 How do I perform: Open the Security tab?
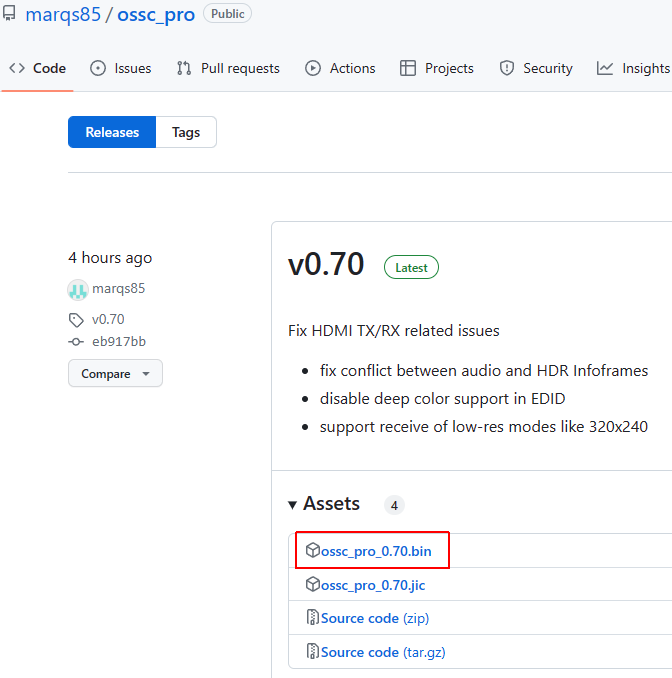[536, 68]
